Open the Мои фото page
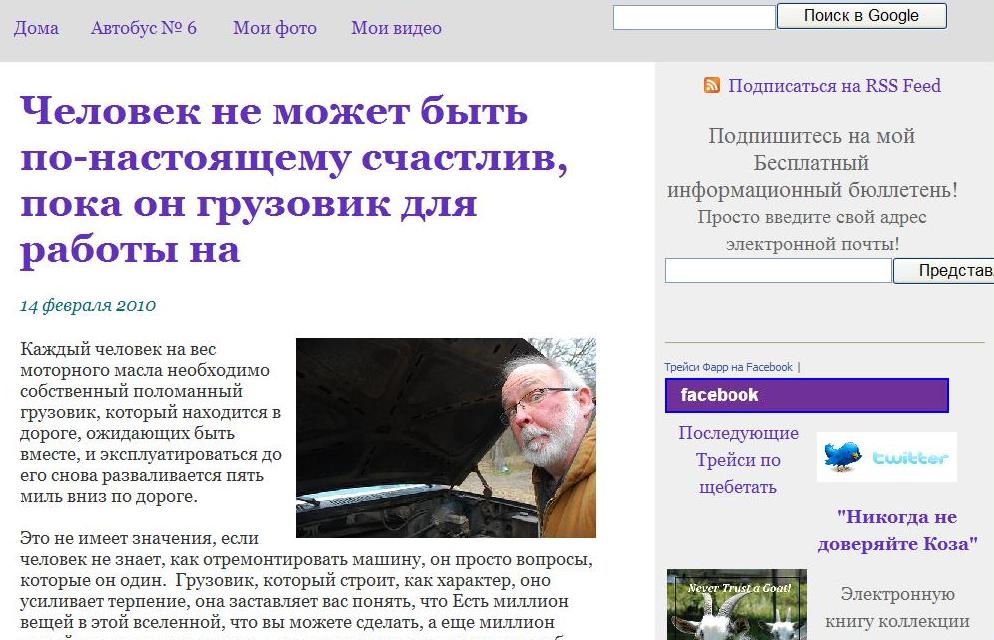 pyautogui.click(x=275, y=29)
